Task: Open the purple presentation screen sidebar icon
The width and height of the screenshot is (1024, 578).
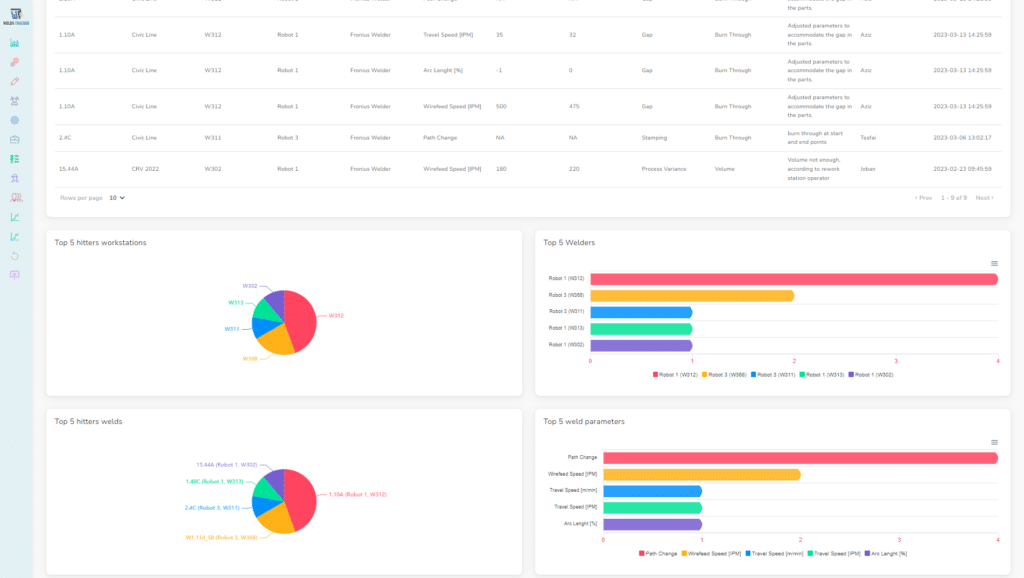Action: pyautogui.click(x=14, y=275)
